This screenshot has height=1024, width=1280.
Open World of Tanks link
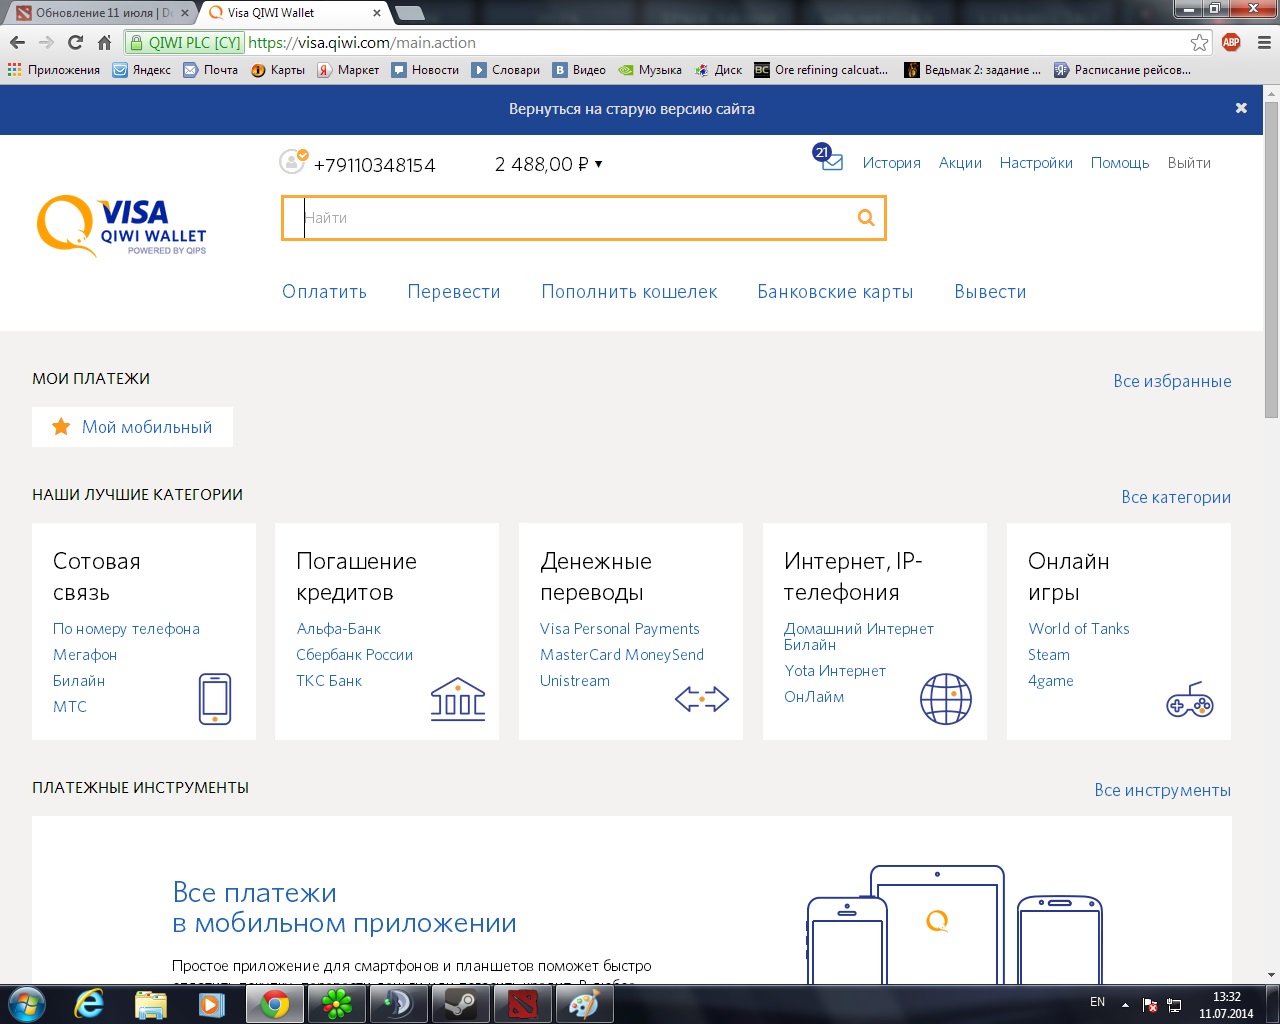(x=1079, y=629)
